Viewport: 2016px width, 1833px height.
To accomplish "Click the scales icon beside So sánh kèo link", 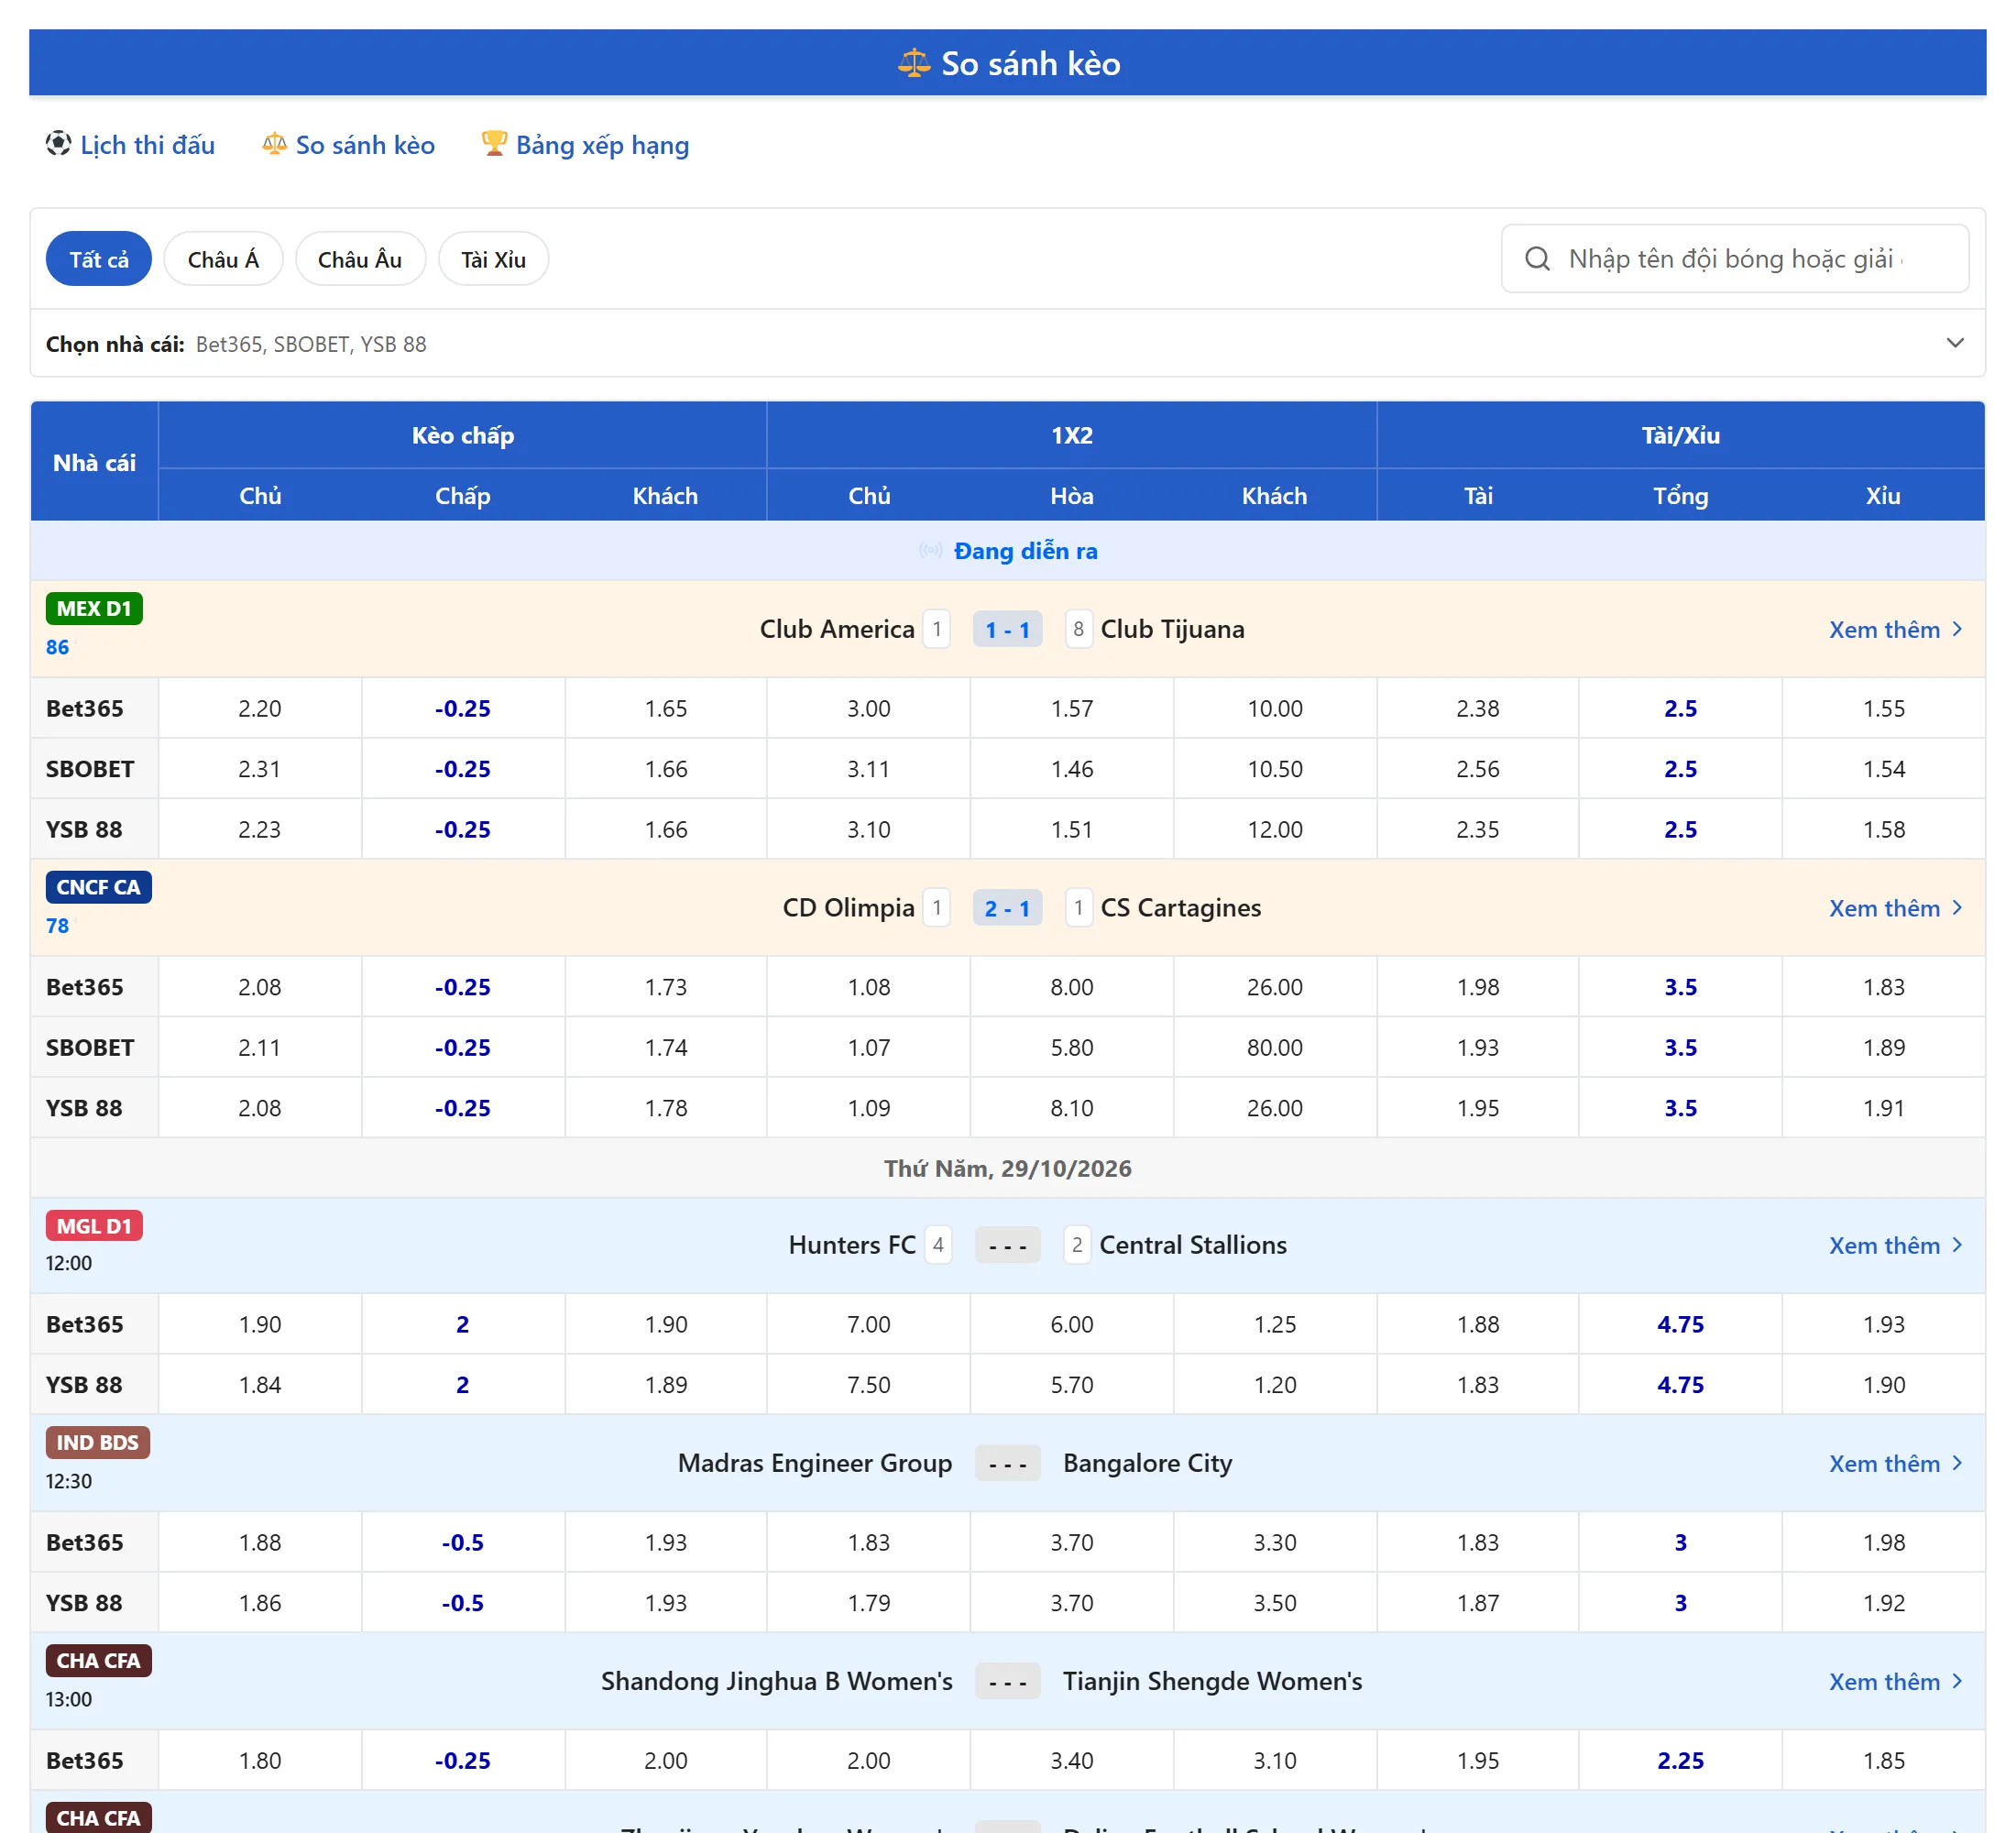I will pos(274,144).
